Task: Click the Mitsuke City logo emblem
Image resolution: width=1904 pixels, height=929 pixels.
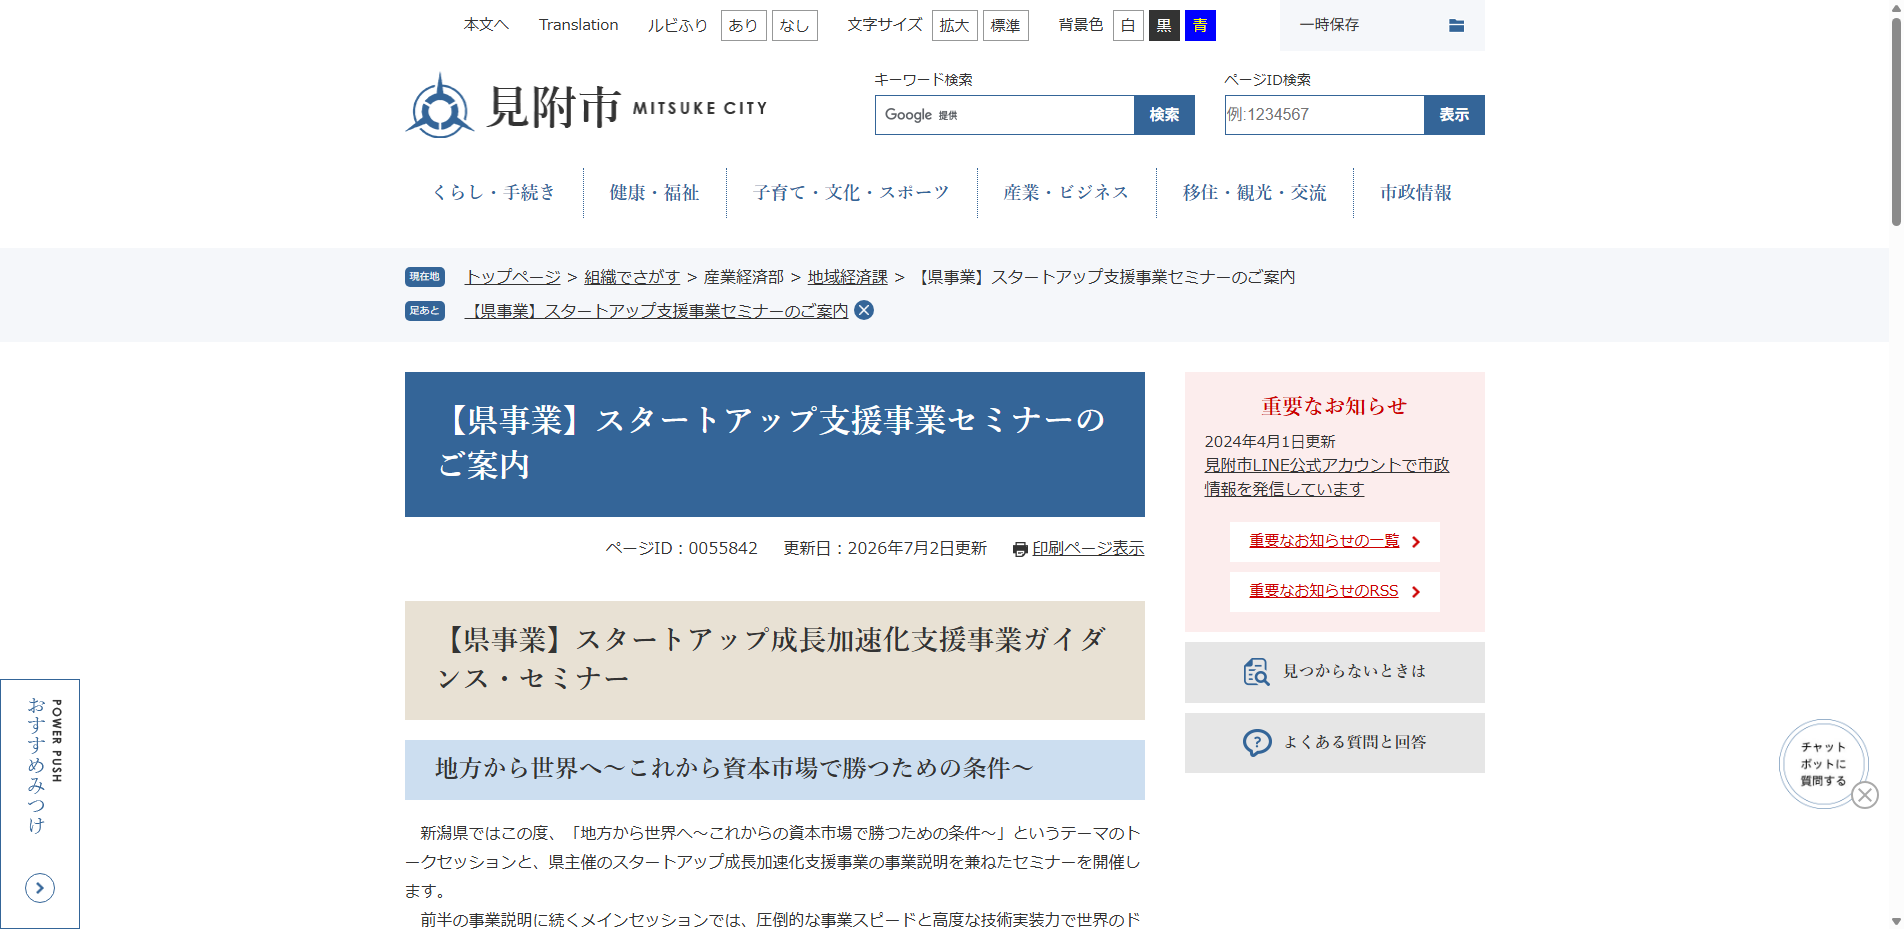Action: click(439, 106)
